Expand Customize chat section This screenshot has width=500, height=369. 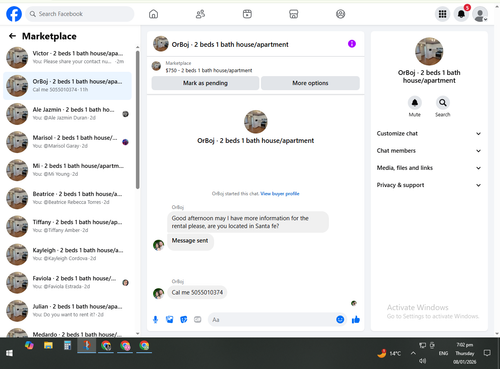pyautogui.click(x=429, y=133)
